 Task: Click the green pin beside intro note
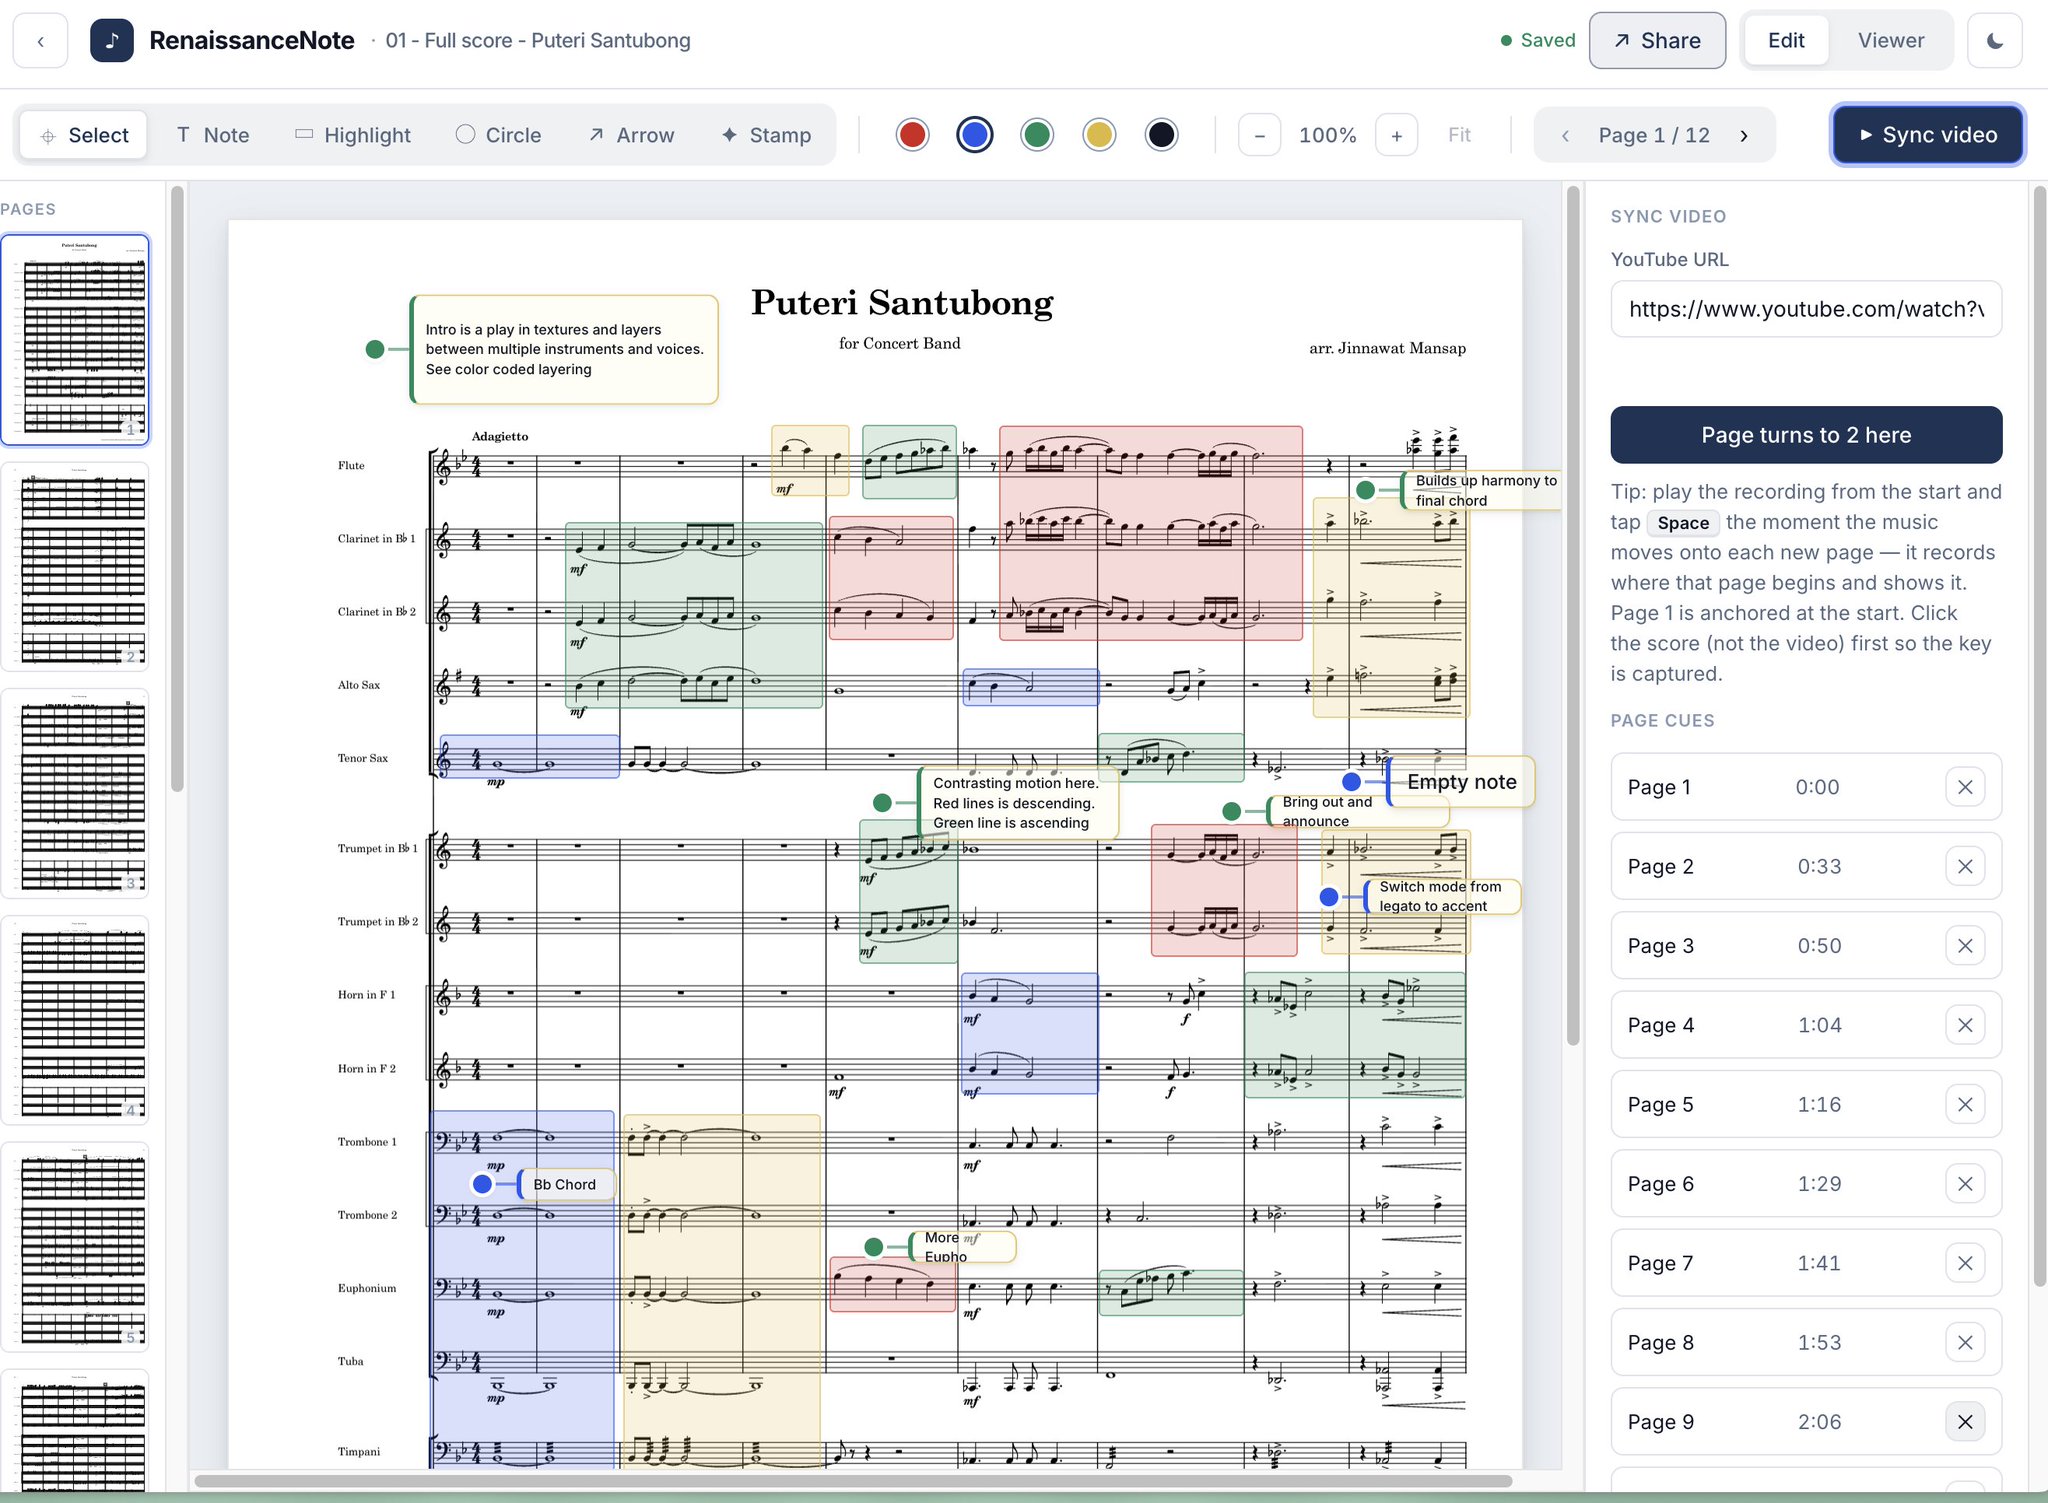[x=375, y=349]
